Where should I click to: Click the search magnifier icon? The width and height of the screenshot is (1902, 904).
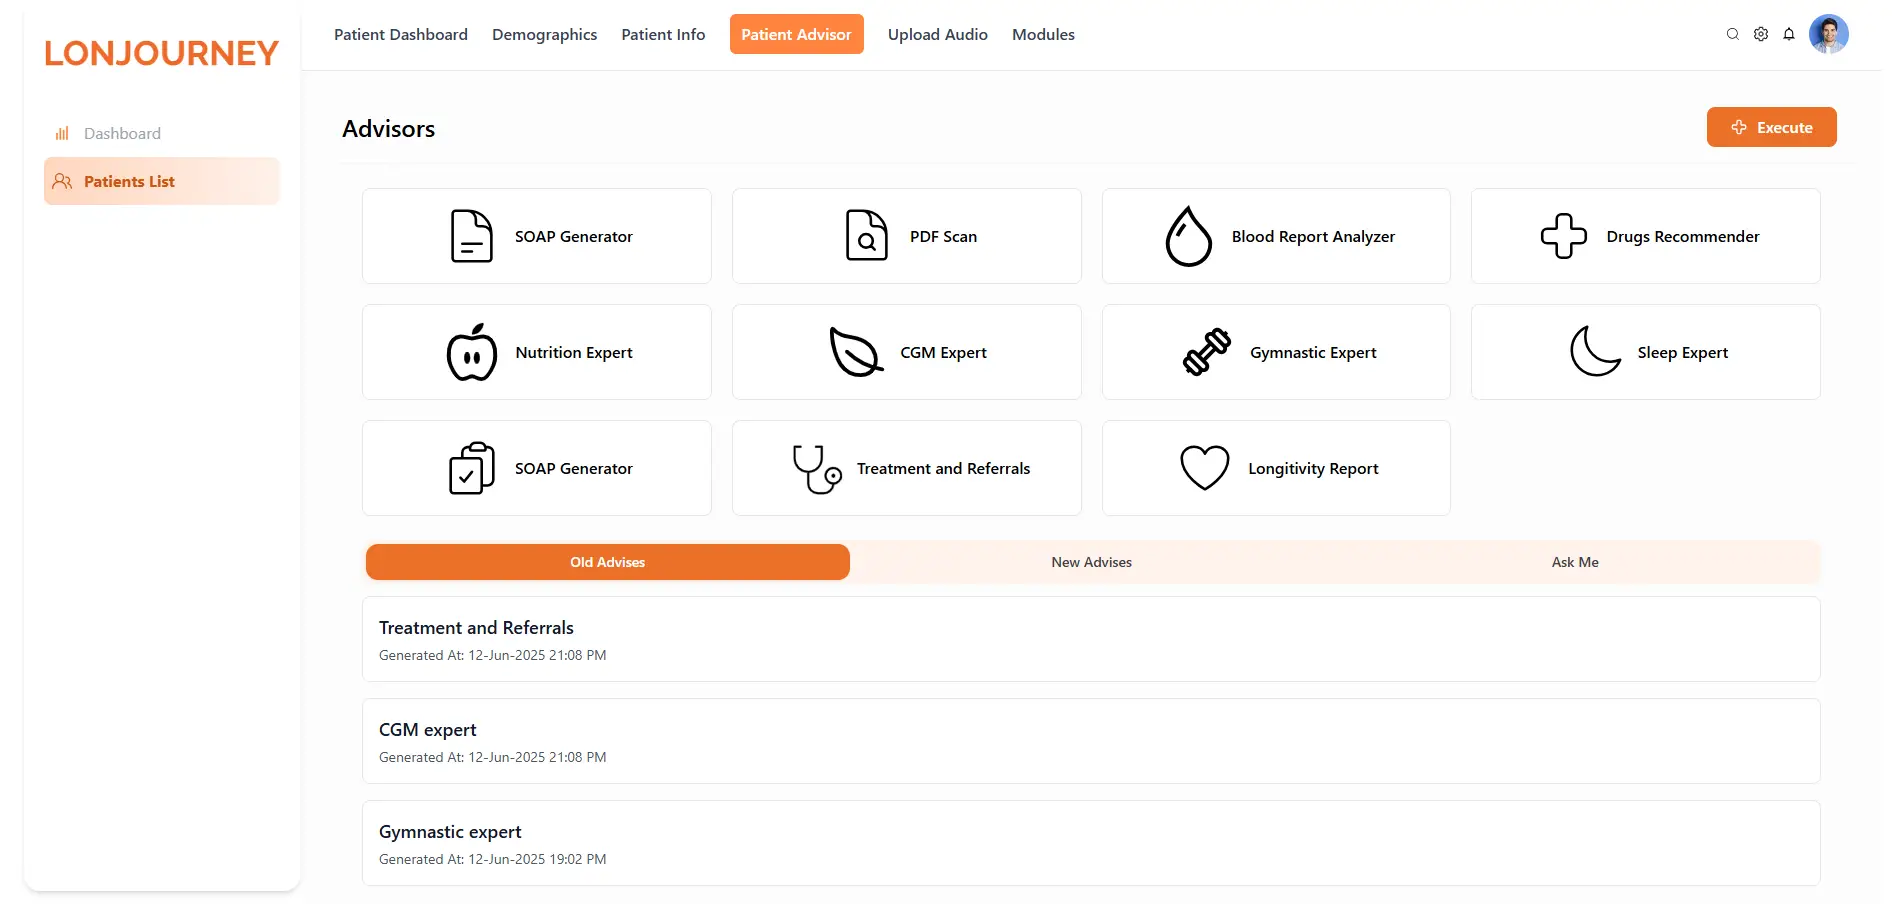click(1733, 34)
